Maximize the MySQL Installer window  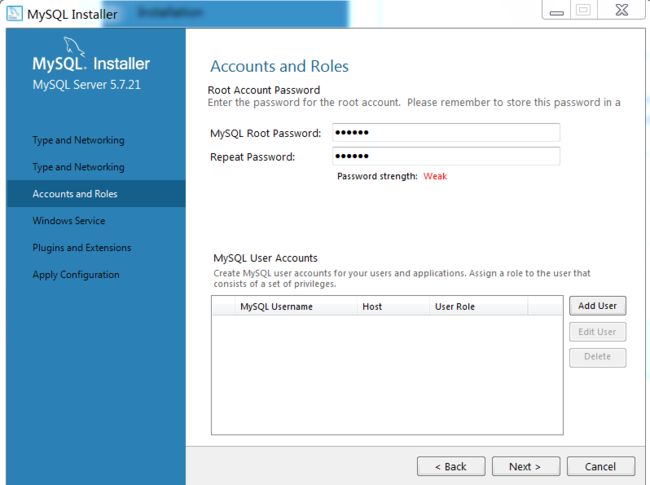tap(583, 10)
